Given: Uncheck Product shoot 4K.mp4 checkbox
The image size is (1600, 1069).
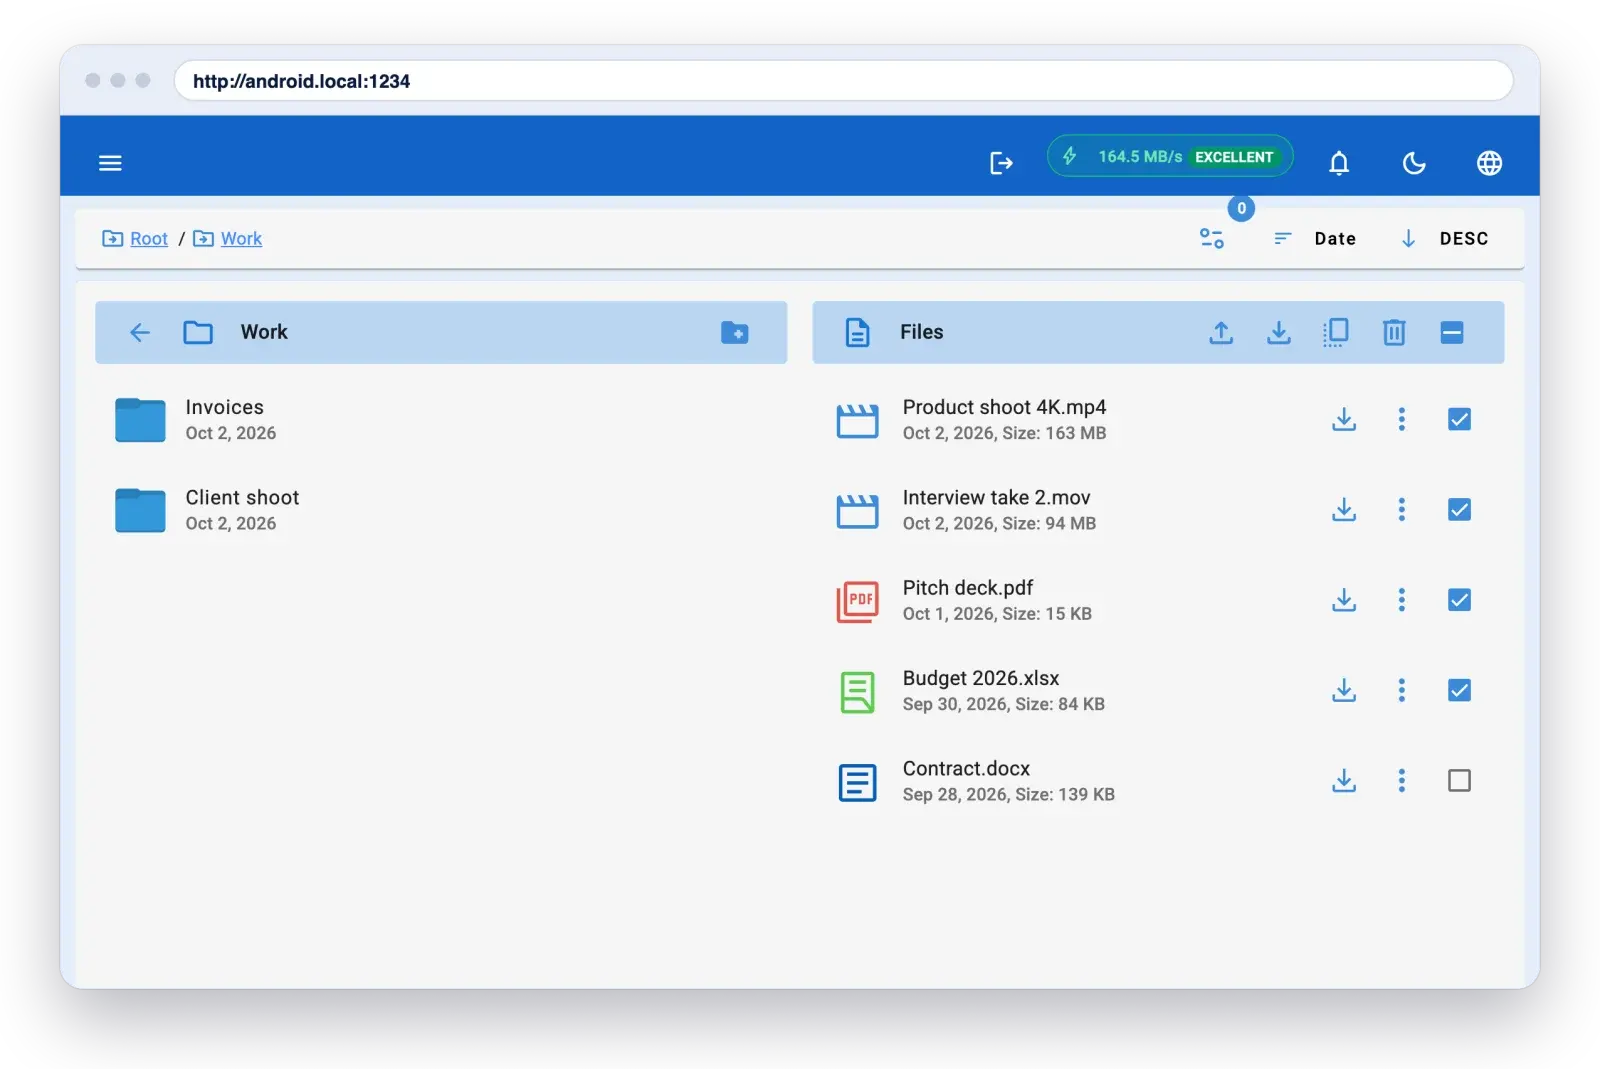Looking at the screenshot, I should click(x=1459, y=419).
